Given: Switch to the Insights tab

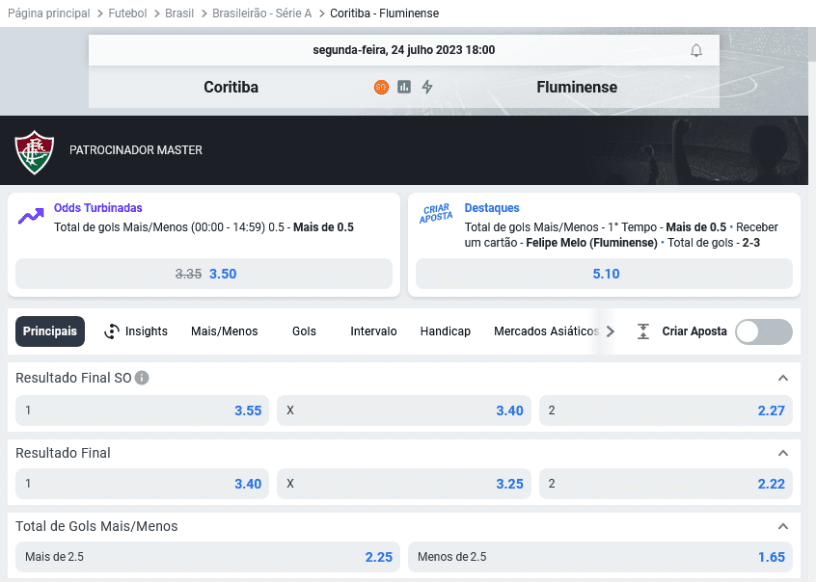Looking at the screenshot, I should coord(136,332).
